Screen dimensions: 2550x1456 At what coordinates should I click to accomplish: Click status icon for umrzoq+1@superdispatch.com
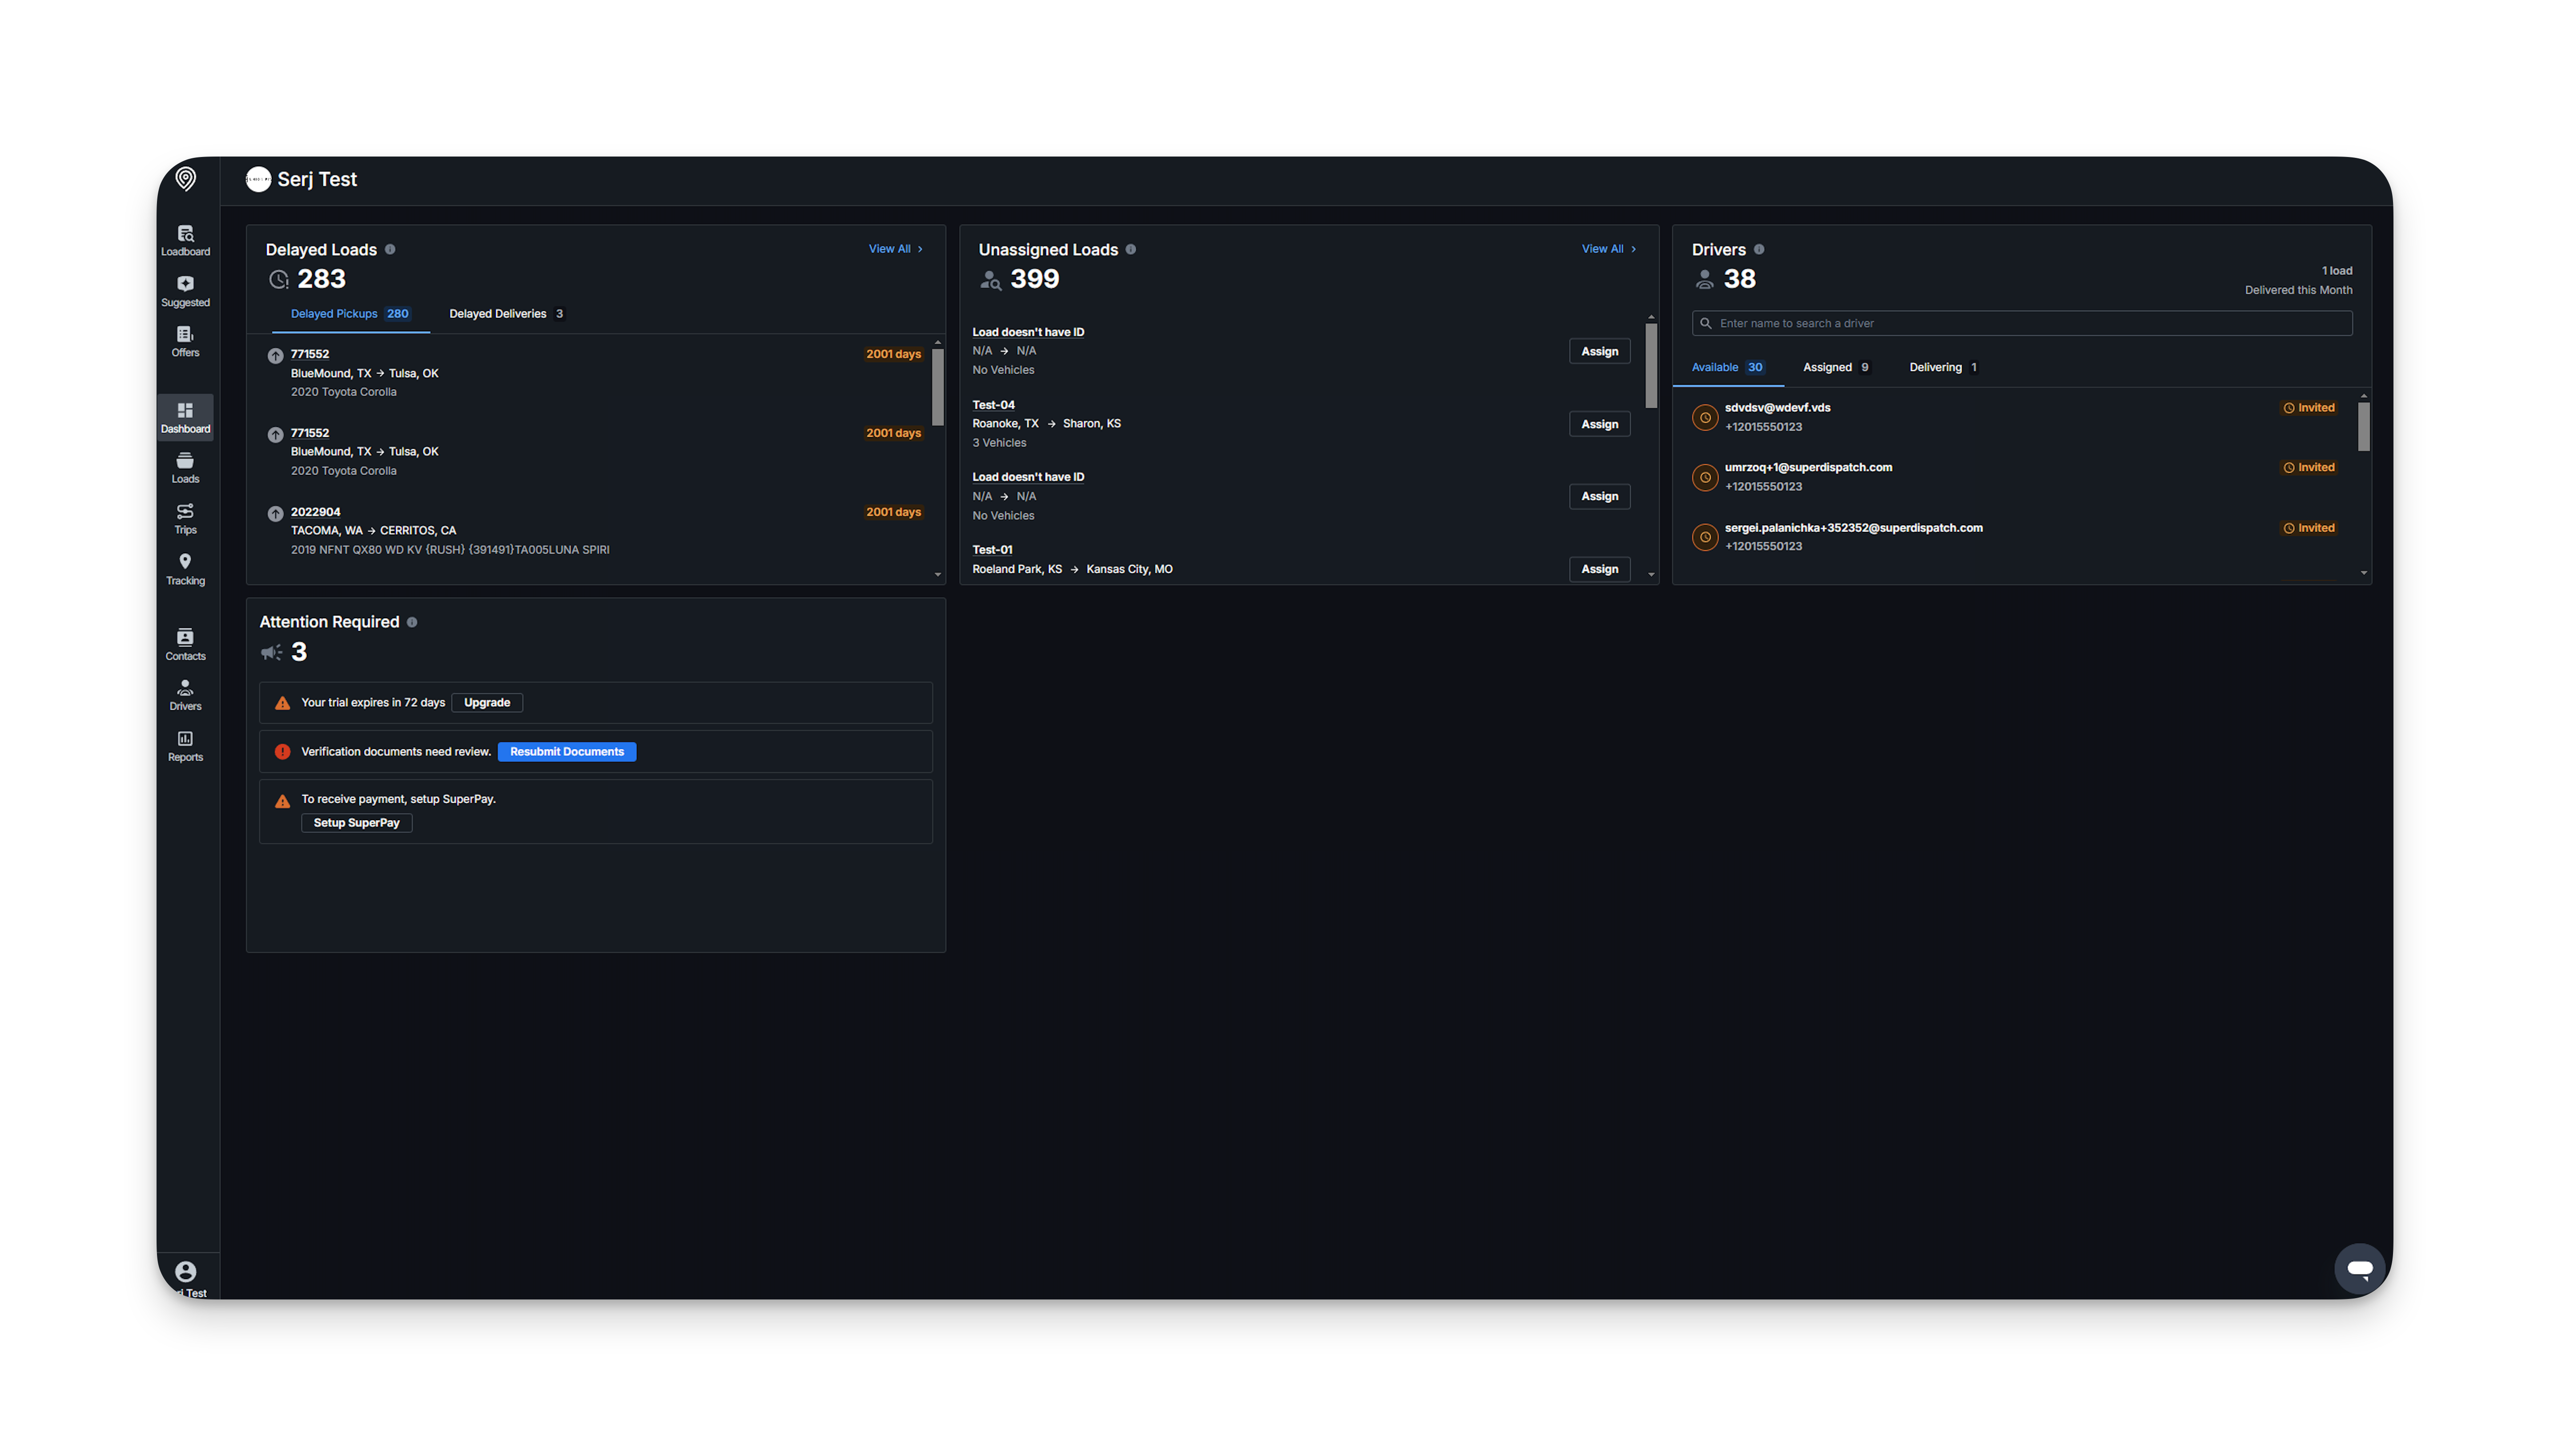point(1704,477)
